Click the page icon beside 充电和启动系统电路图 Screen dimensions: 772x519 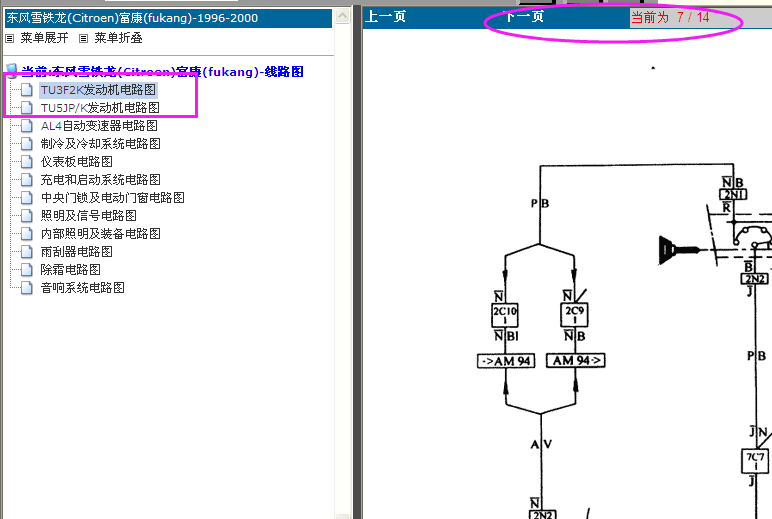(27, 180)
